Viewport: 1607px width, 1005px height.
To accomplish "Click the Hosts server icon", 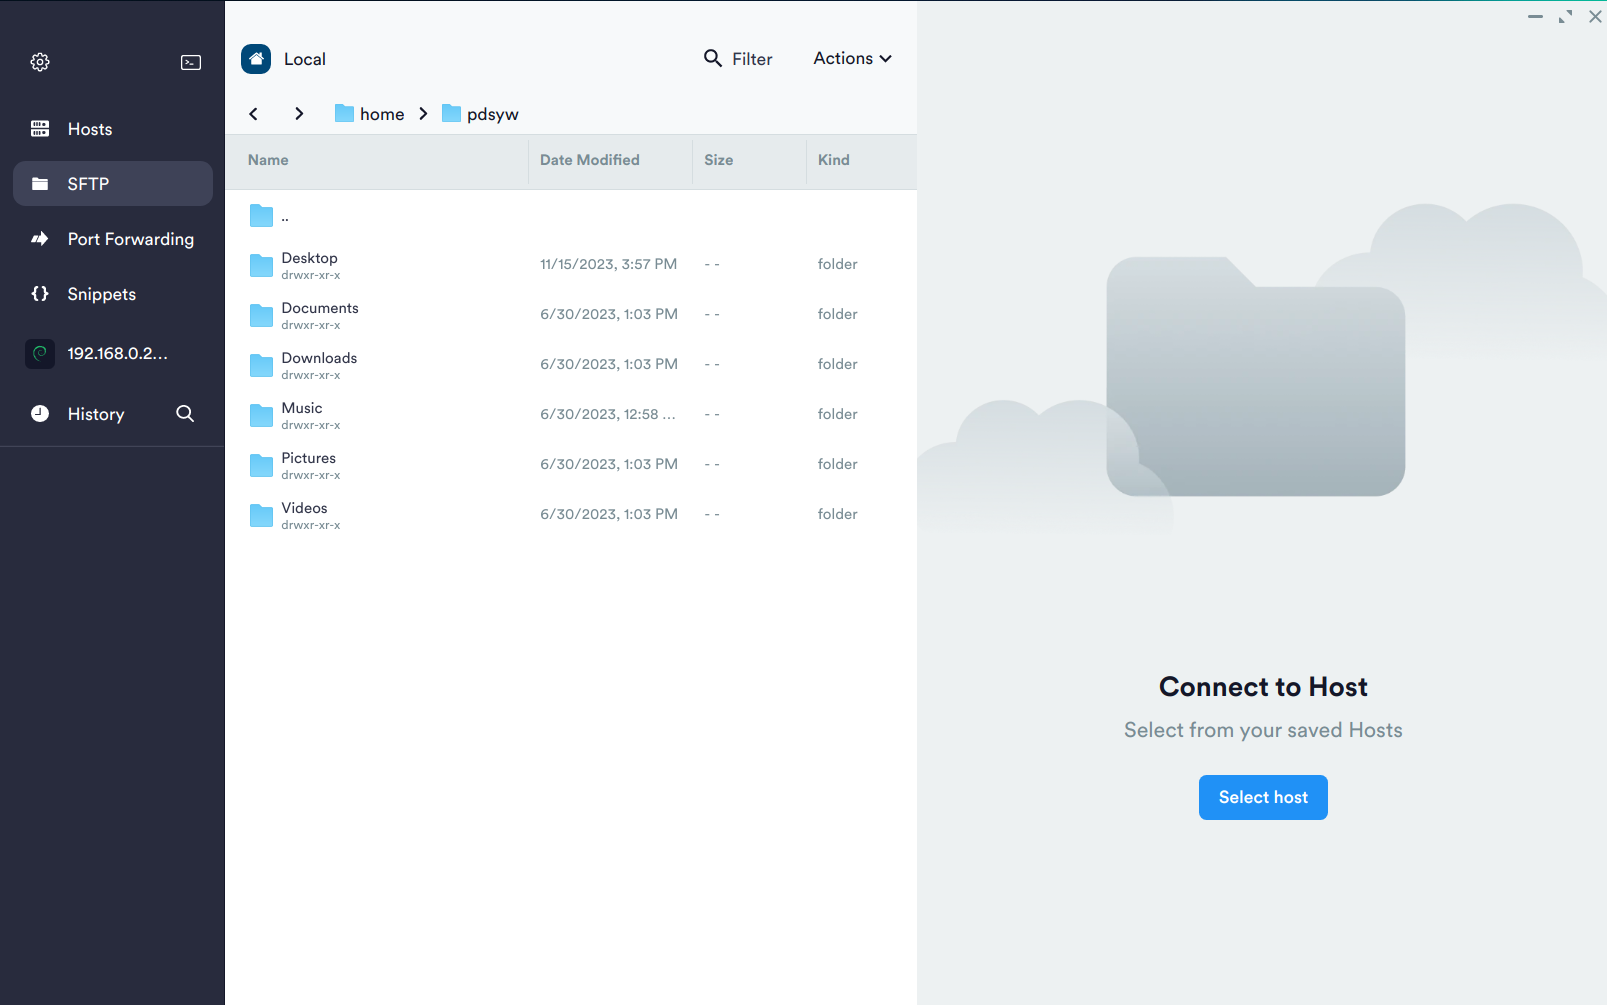I will (x=40, y=129).
